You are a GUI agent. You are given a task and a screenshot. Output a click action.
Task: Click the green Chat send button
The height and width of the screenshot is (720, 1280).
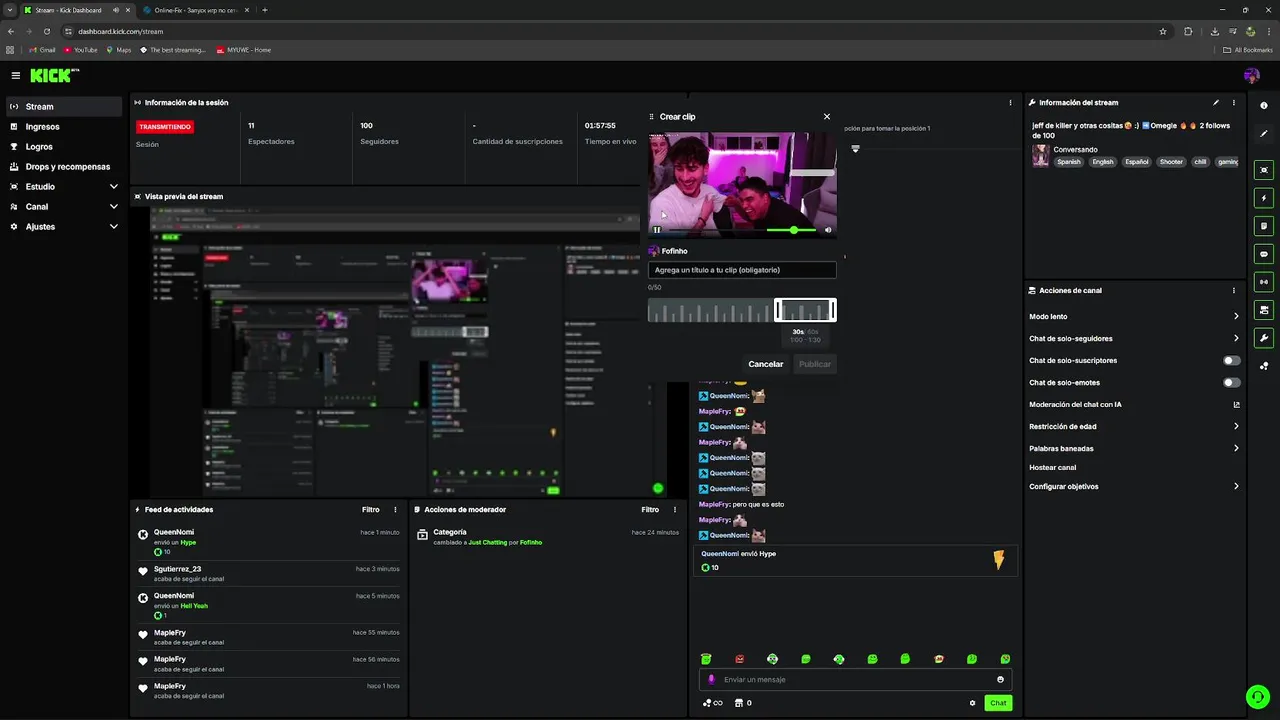tap(998, 703)
